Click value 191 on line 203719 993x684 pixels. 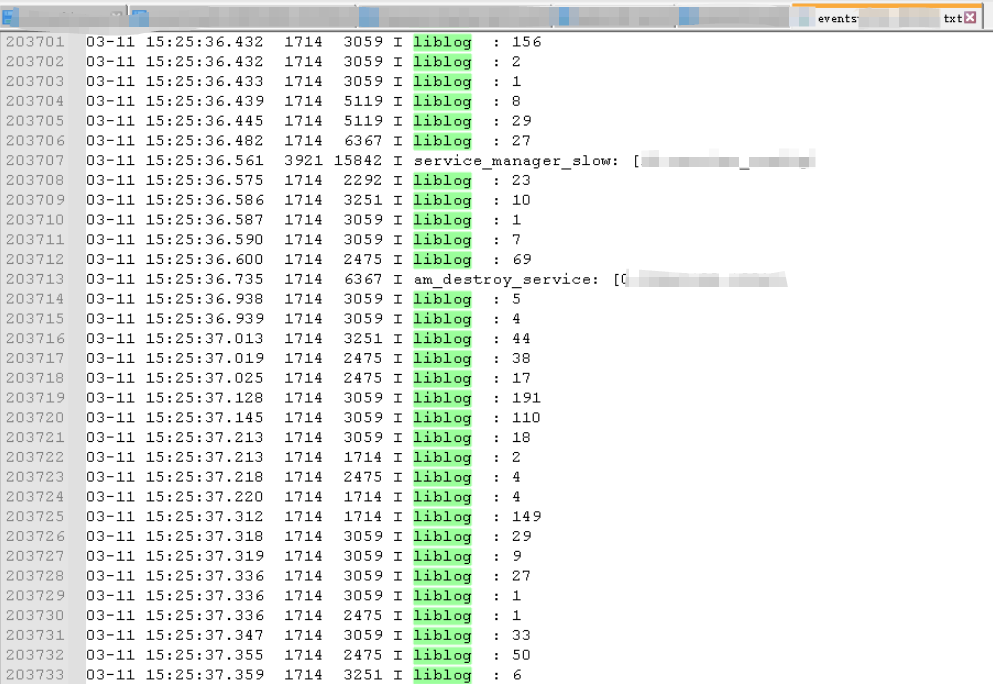point(526,398)
